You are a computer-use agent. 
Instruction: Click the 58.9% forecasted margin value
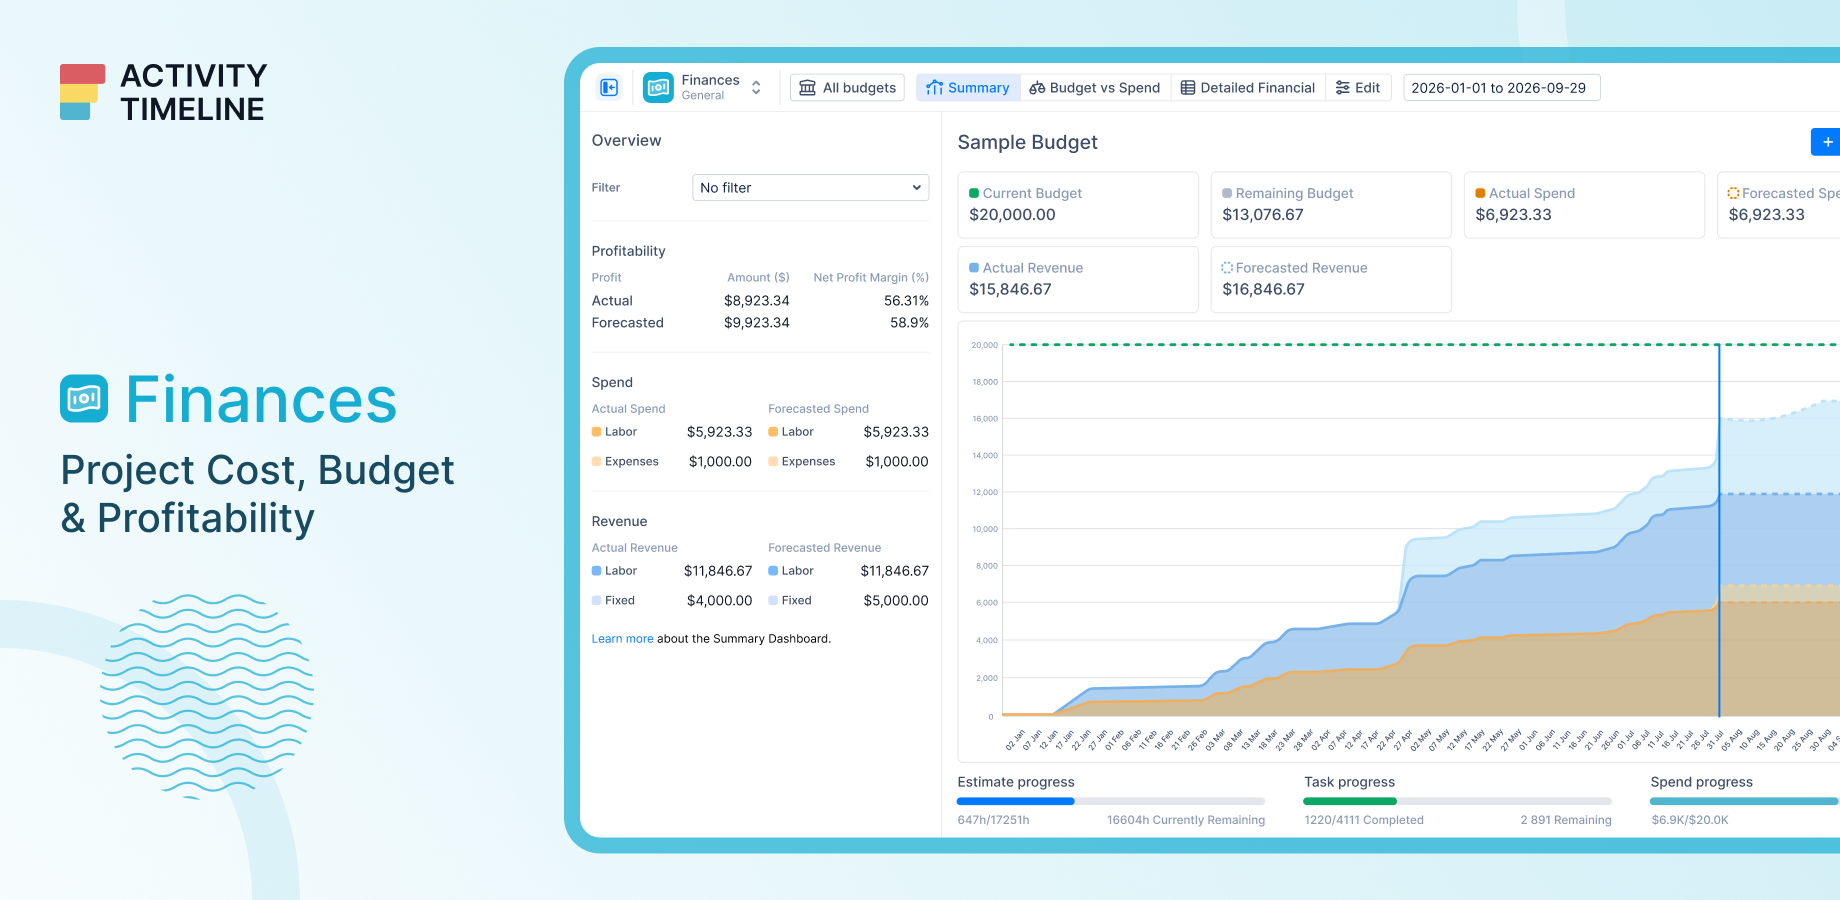tap(909, 323)
